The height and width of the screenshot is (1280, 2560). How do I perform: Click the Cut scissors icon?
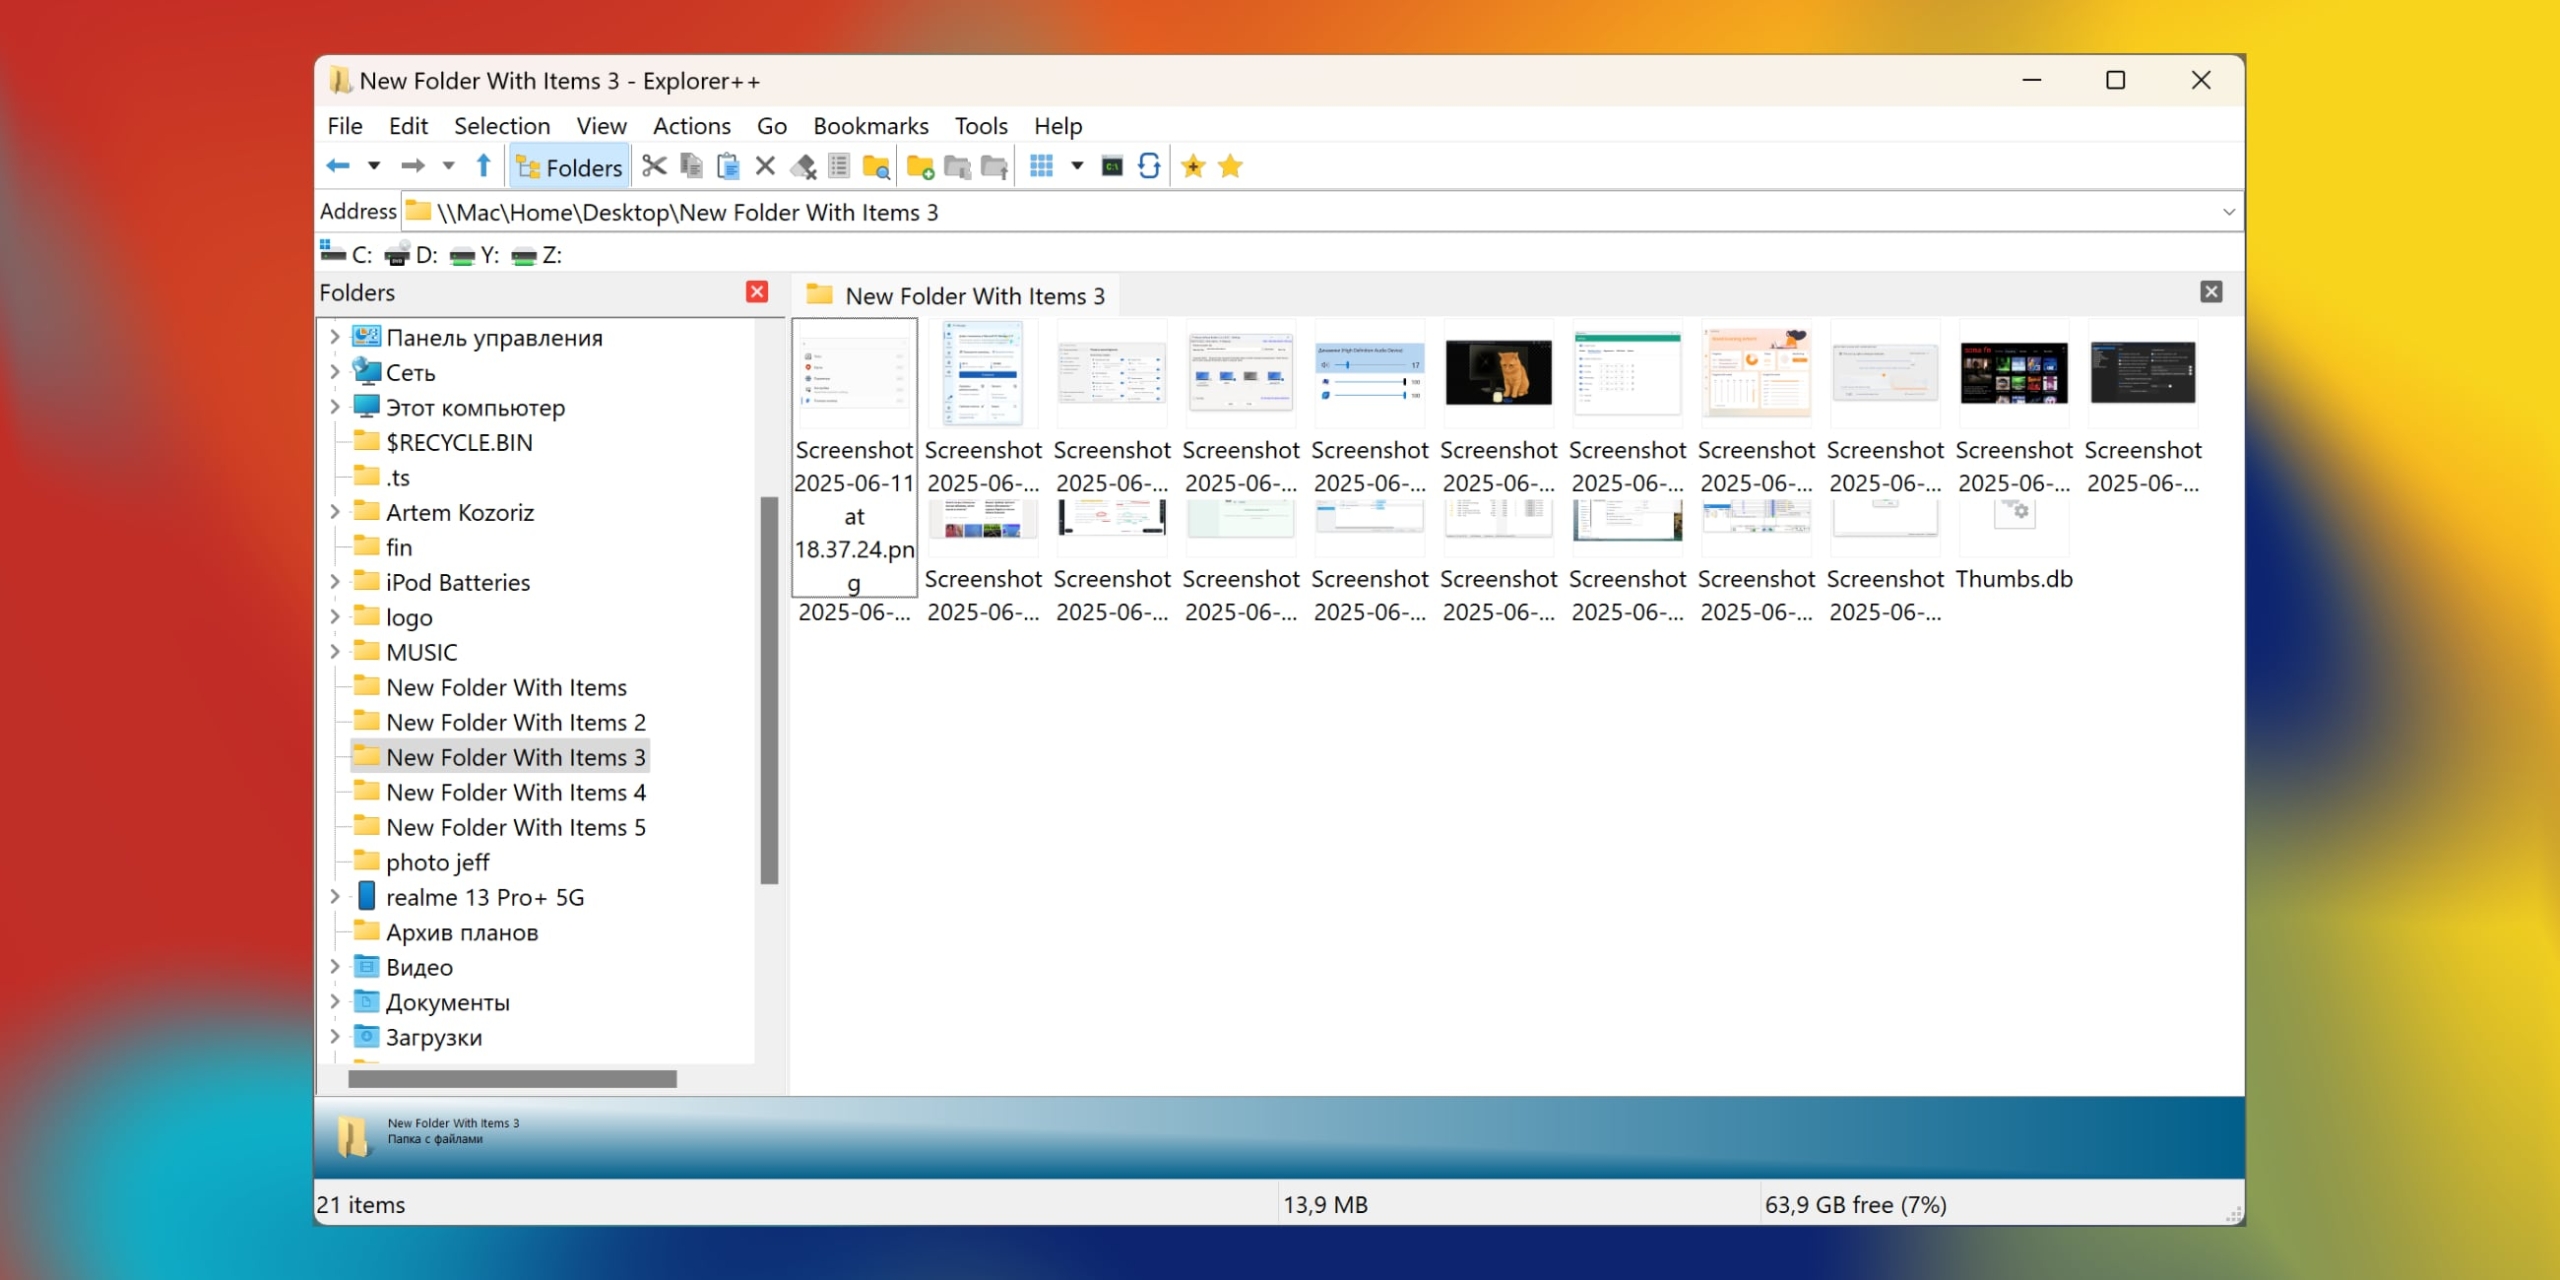654,166
